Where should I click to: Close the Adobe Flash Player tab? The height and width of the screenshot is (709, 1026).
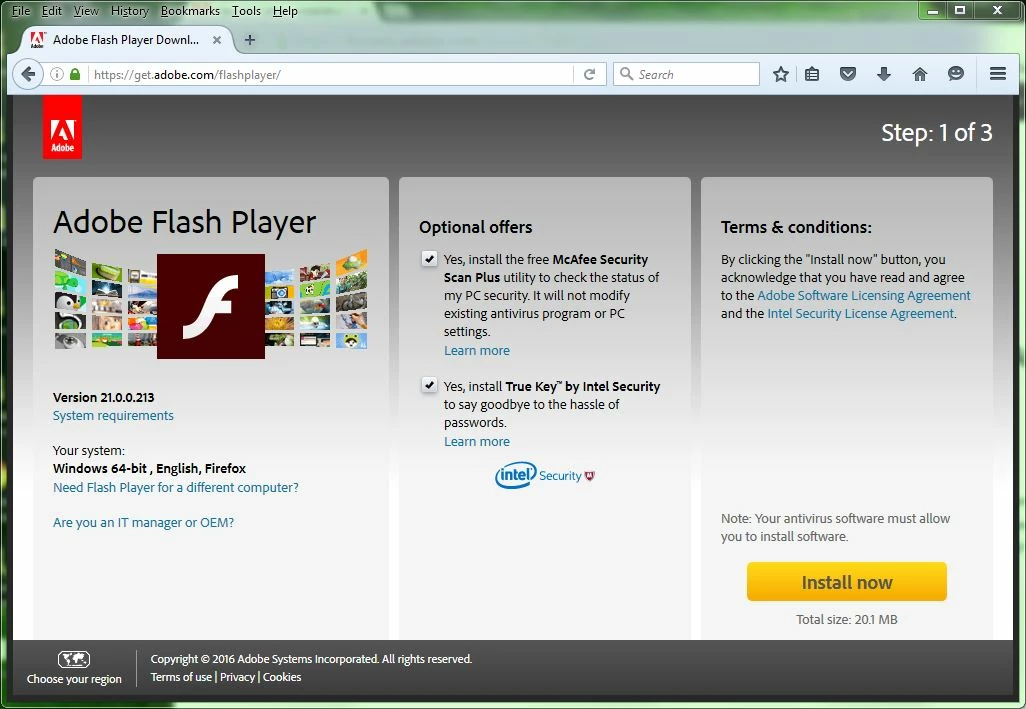[217, 40]
